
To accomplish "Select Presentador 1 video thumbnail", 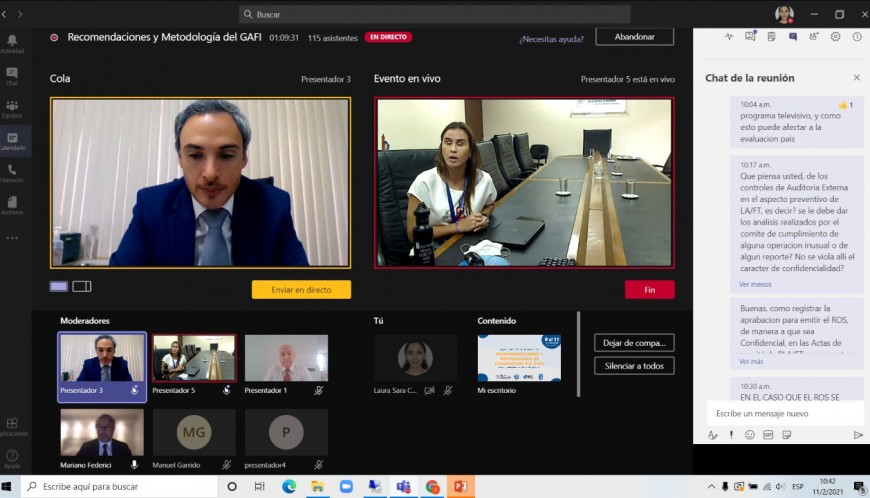I will pos(286,358).
